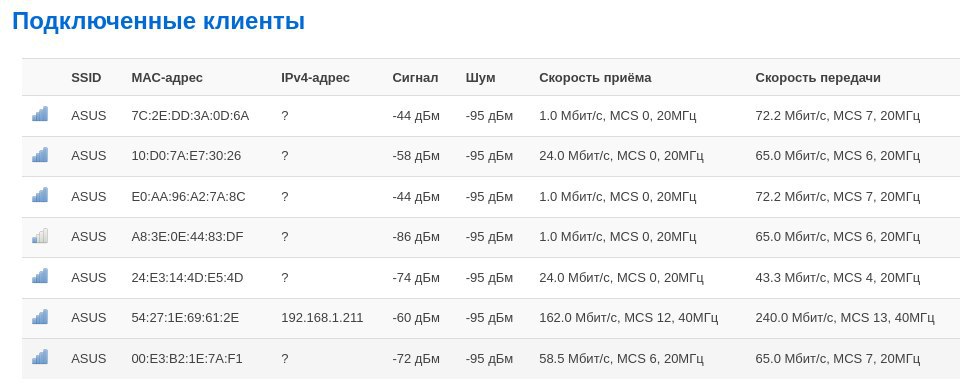
Task: Select IP address 192.168.1.211
Action: [322, 318]
